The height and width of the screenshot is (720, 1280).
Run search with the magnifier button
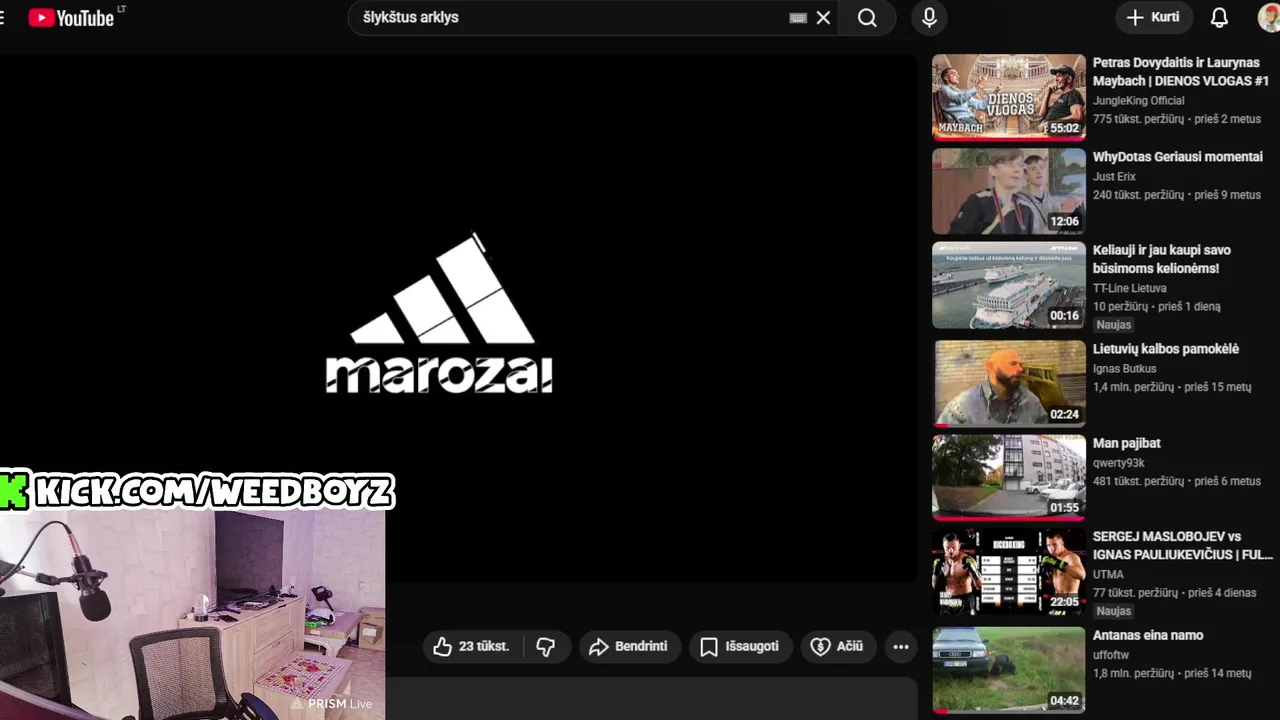click(867, 18)
